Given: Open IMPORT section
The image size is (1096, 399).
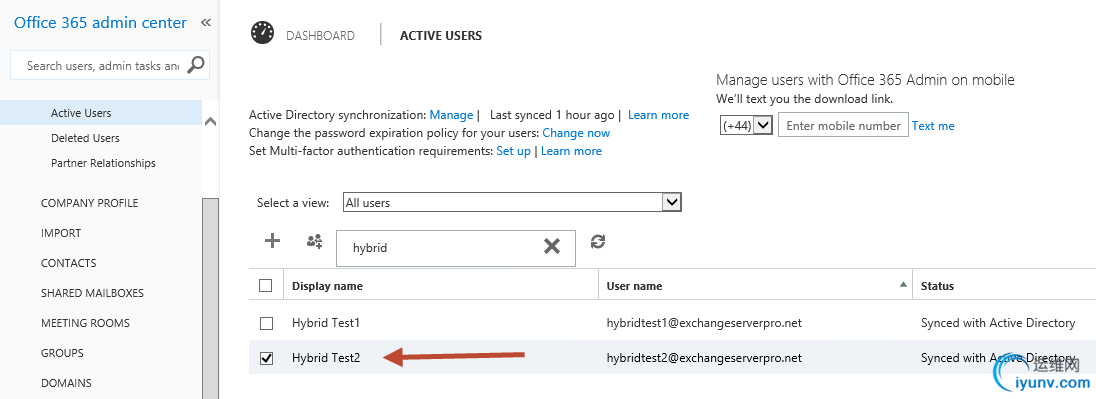Looking at the screenshot, I should coord(61,233).
